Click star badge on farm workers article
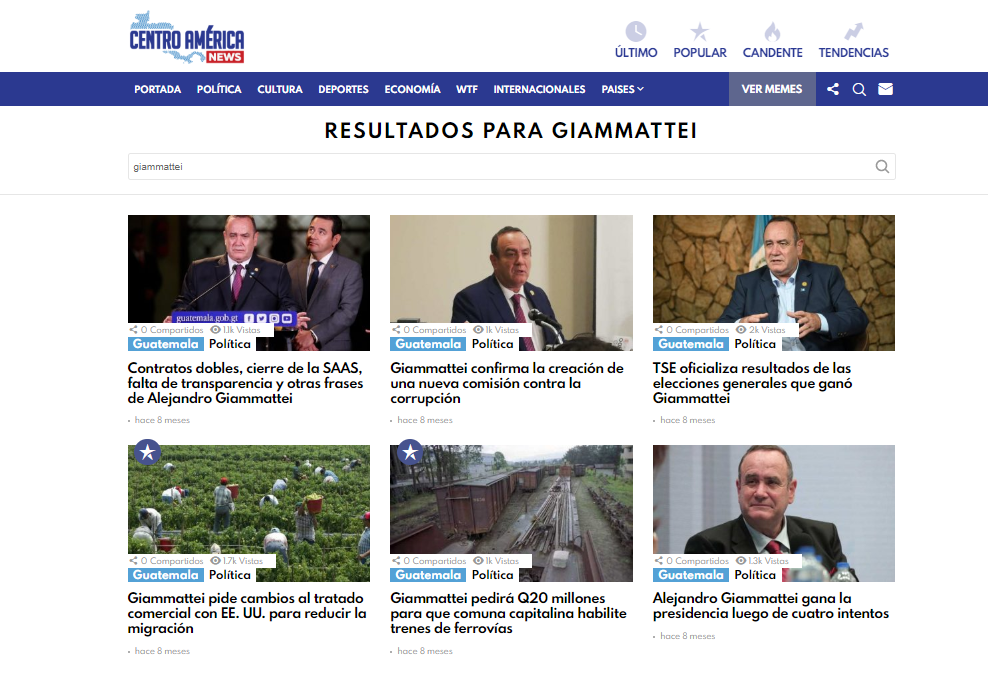Image resolution: width=988 pixels, height=688 pixels. click(x=147, y=452)
